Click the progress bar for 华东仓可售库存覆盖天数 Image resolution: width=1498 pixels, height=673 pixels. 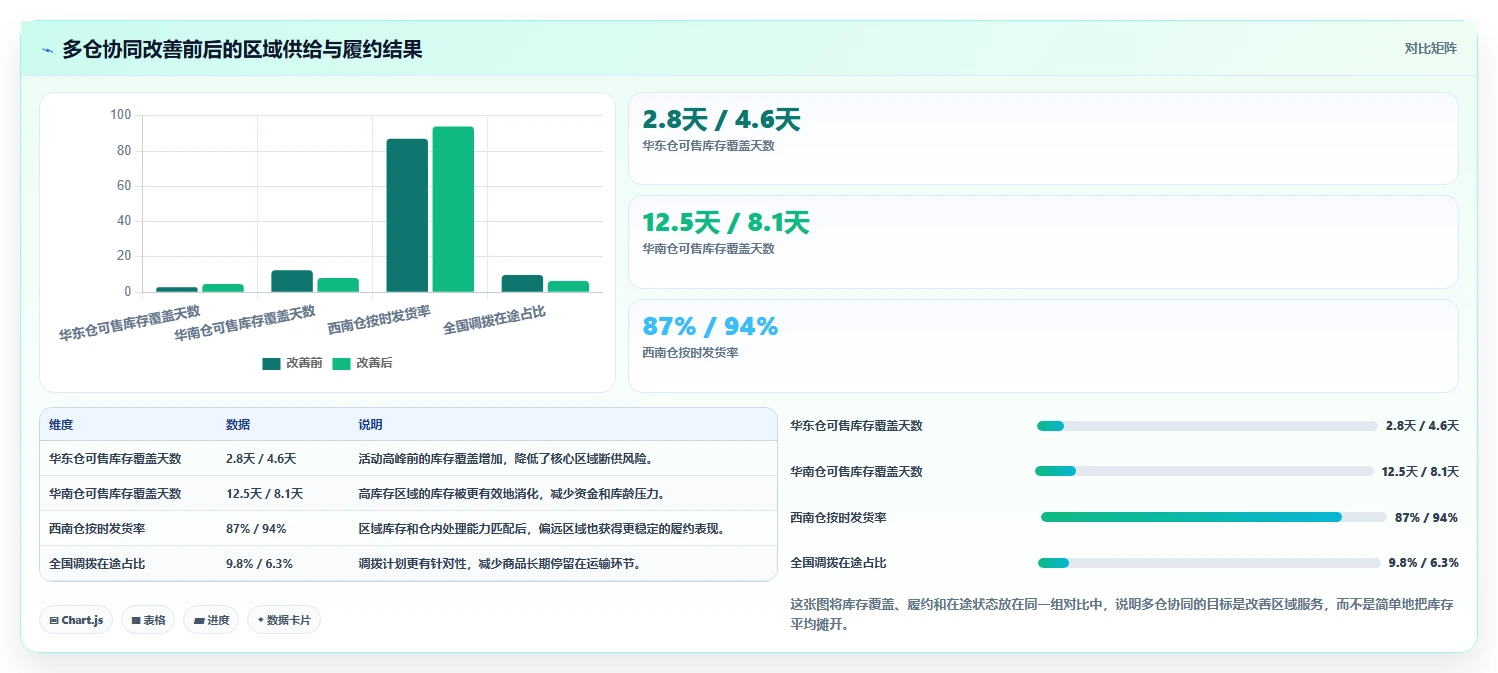coord(1207,426)
